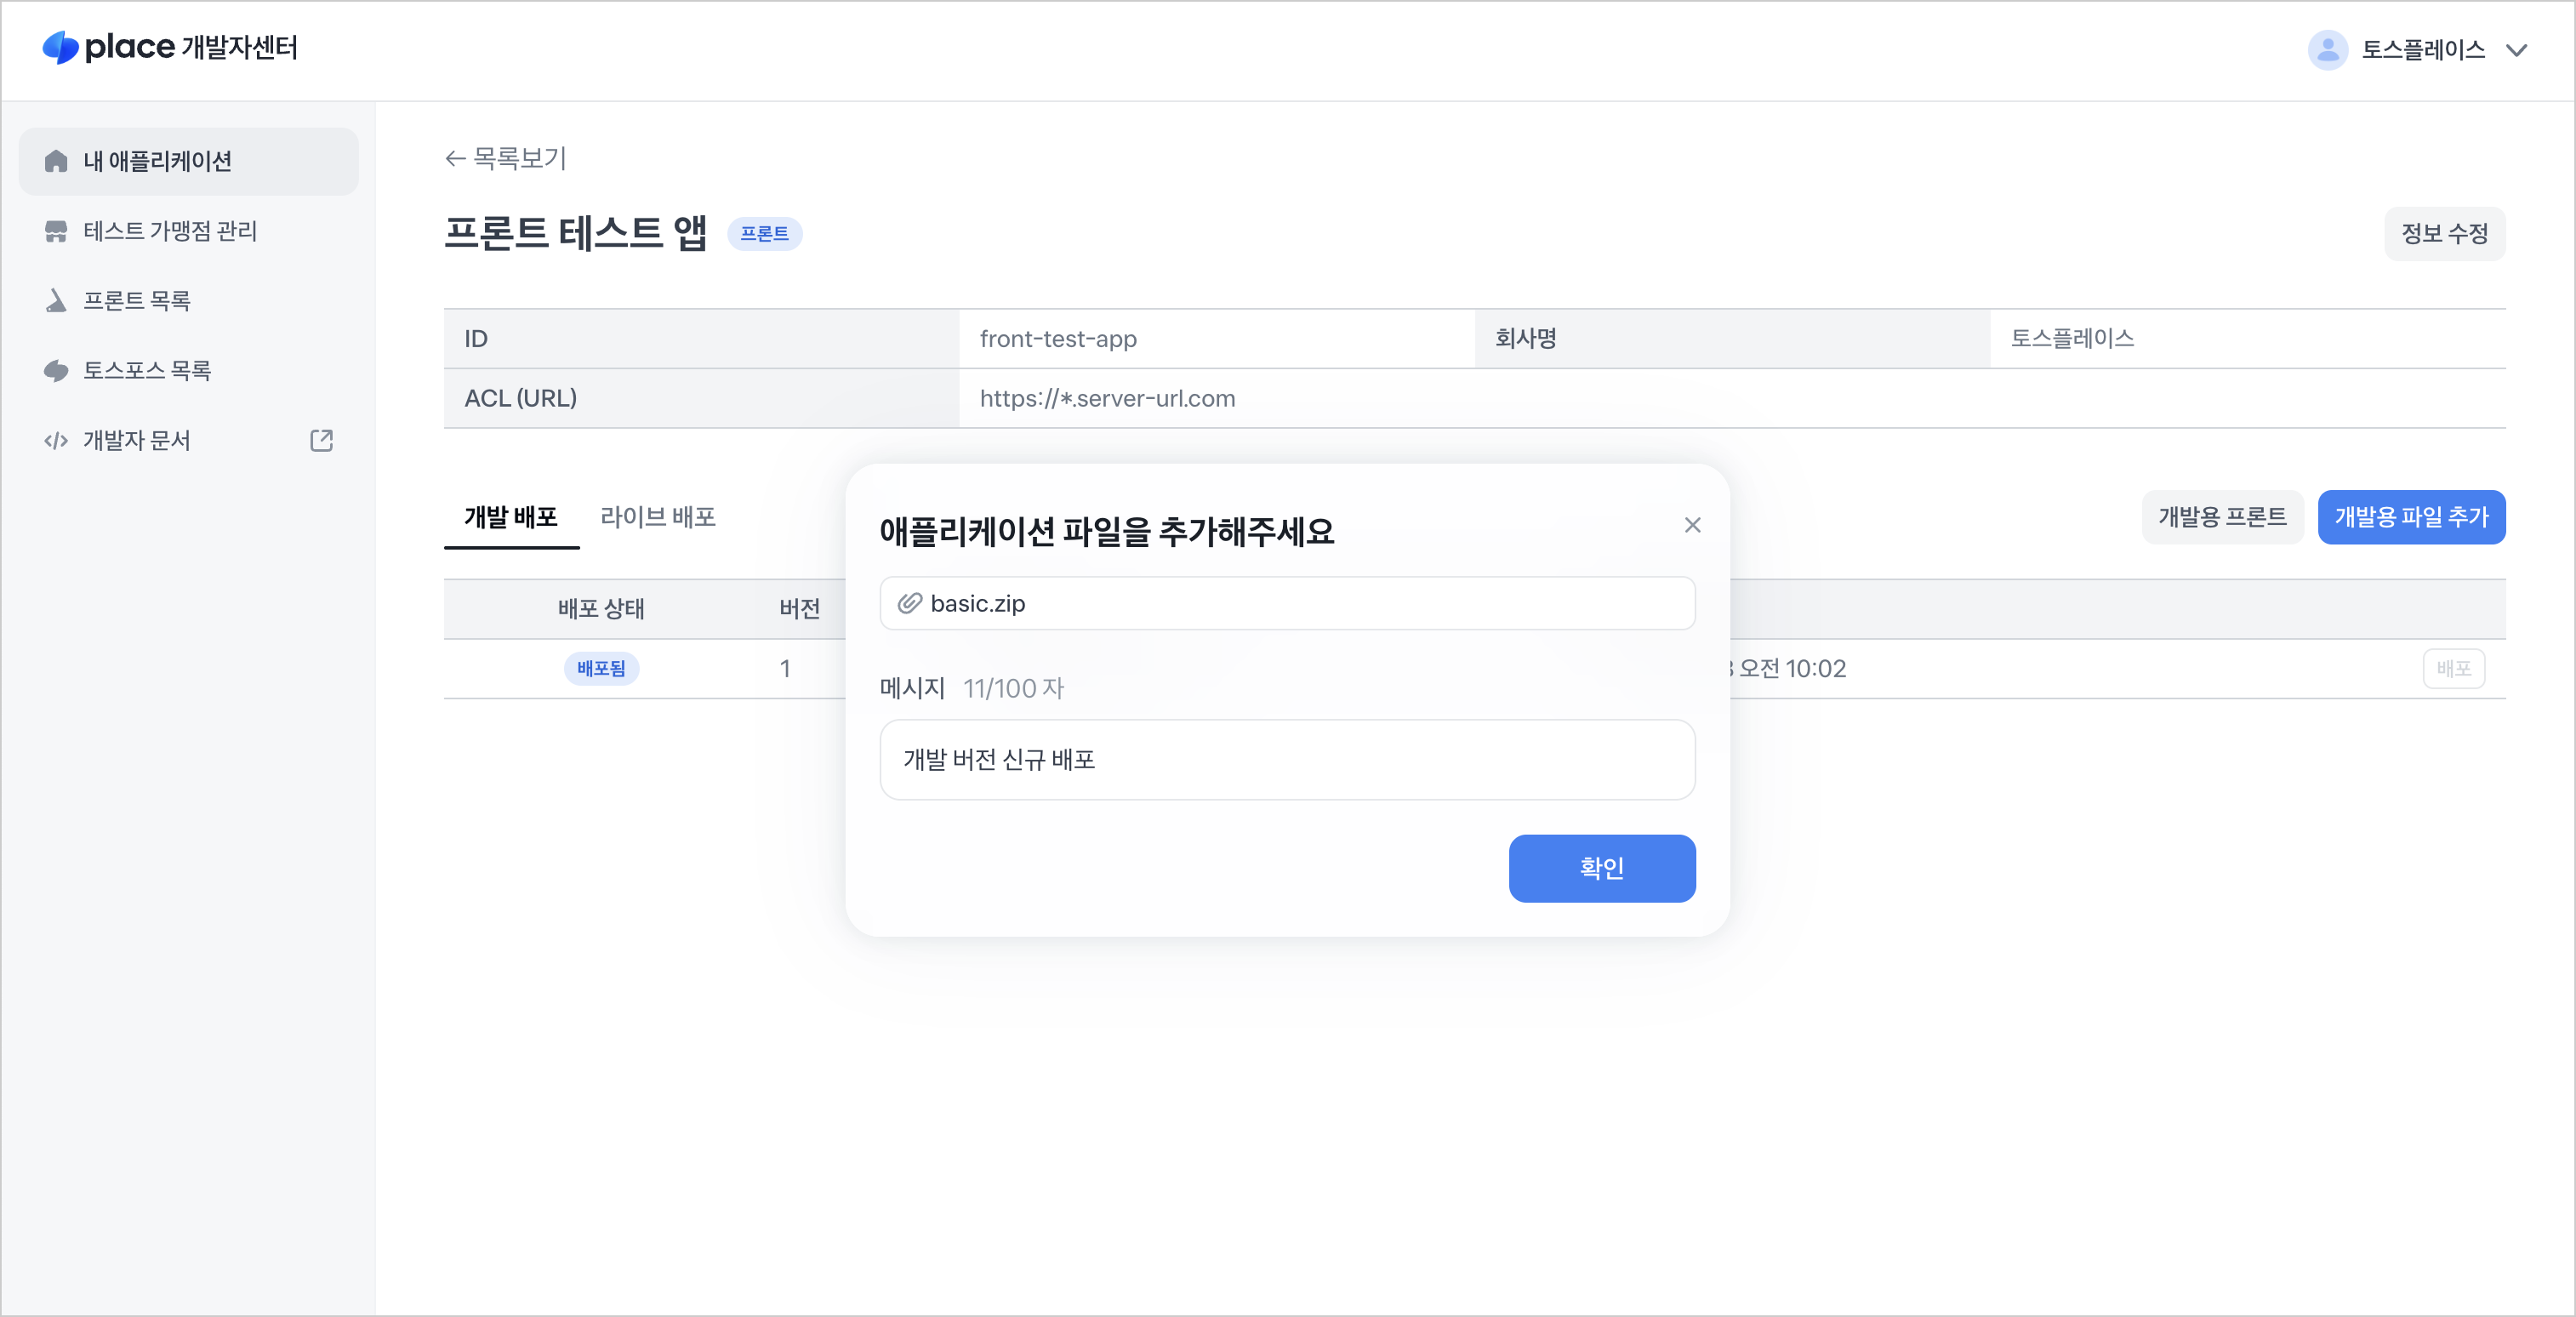The image size is (2576, 1317).
Task: Close the application file dialog with the X
Action: click(x=1692, y=524)
